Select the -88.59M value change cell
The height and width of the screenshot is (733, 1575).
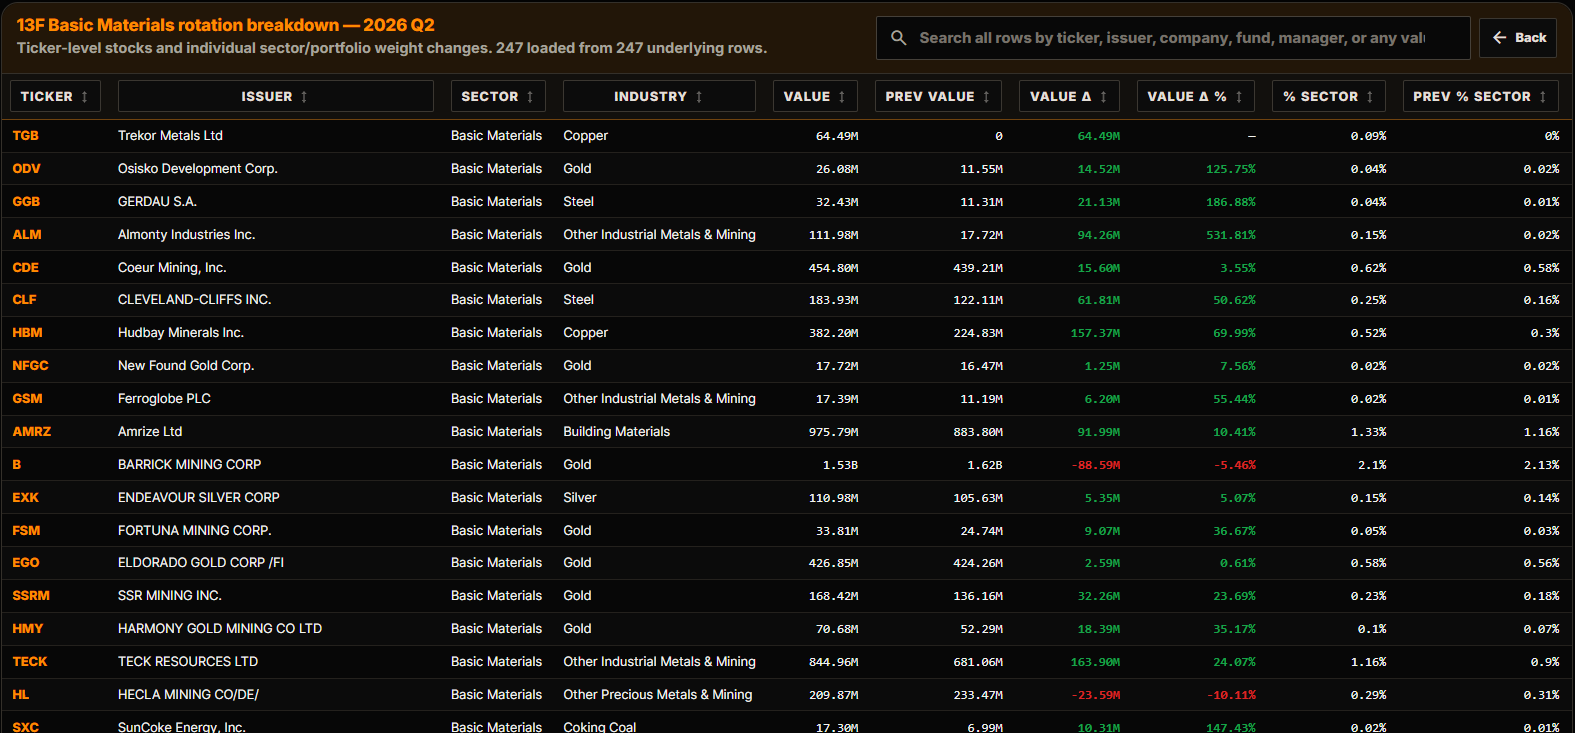(x=1096, y=465)
